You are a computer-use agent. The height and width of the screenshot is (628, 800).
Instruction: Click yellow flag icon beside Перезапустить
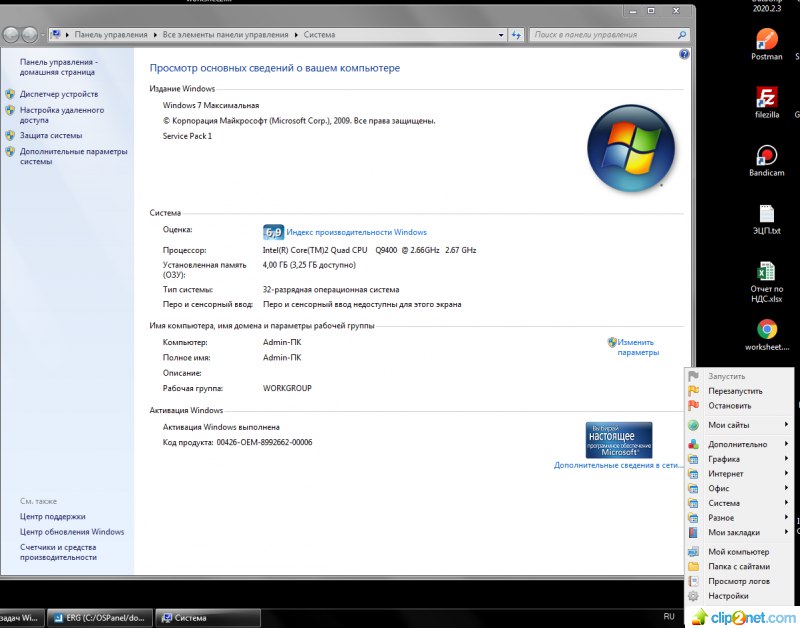click(693, 391)
